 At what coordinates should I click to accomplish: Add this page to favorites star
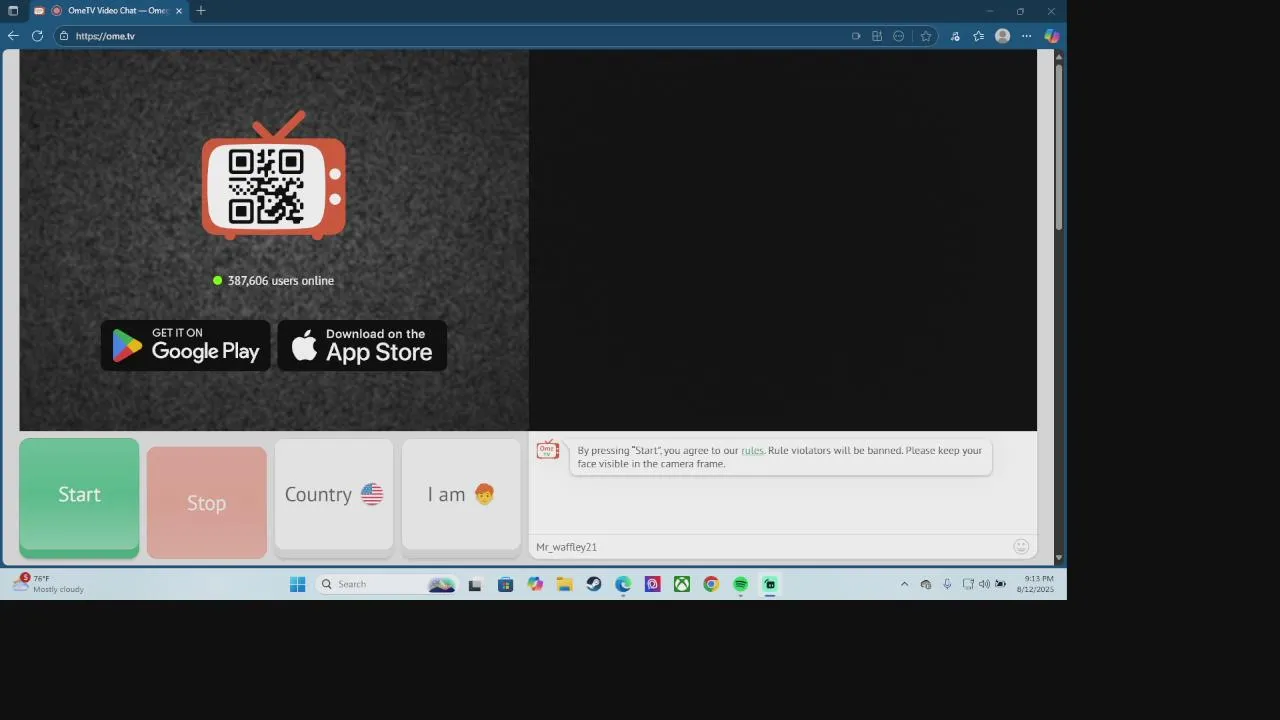[926, 36]
